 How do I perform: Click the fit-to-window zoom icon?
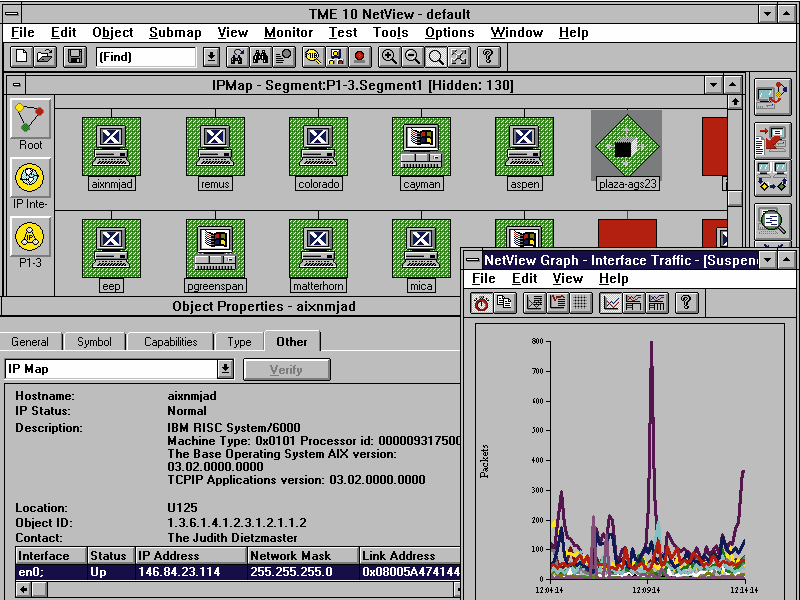point(459,57)
